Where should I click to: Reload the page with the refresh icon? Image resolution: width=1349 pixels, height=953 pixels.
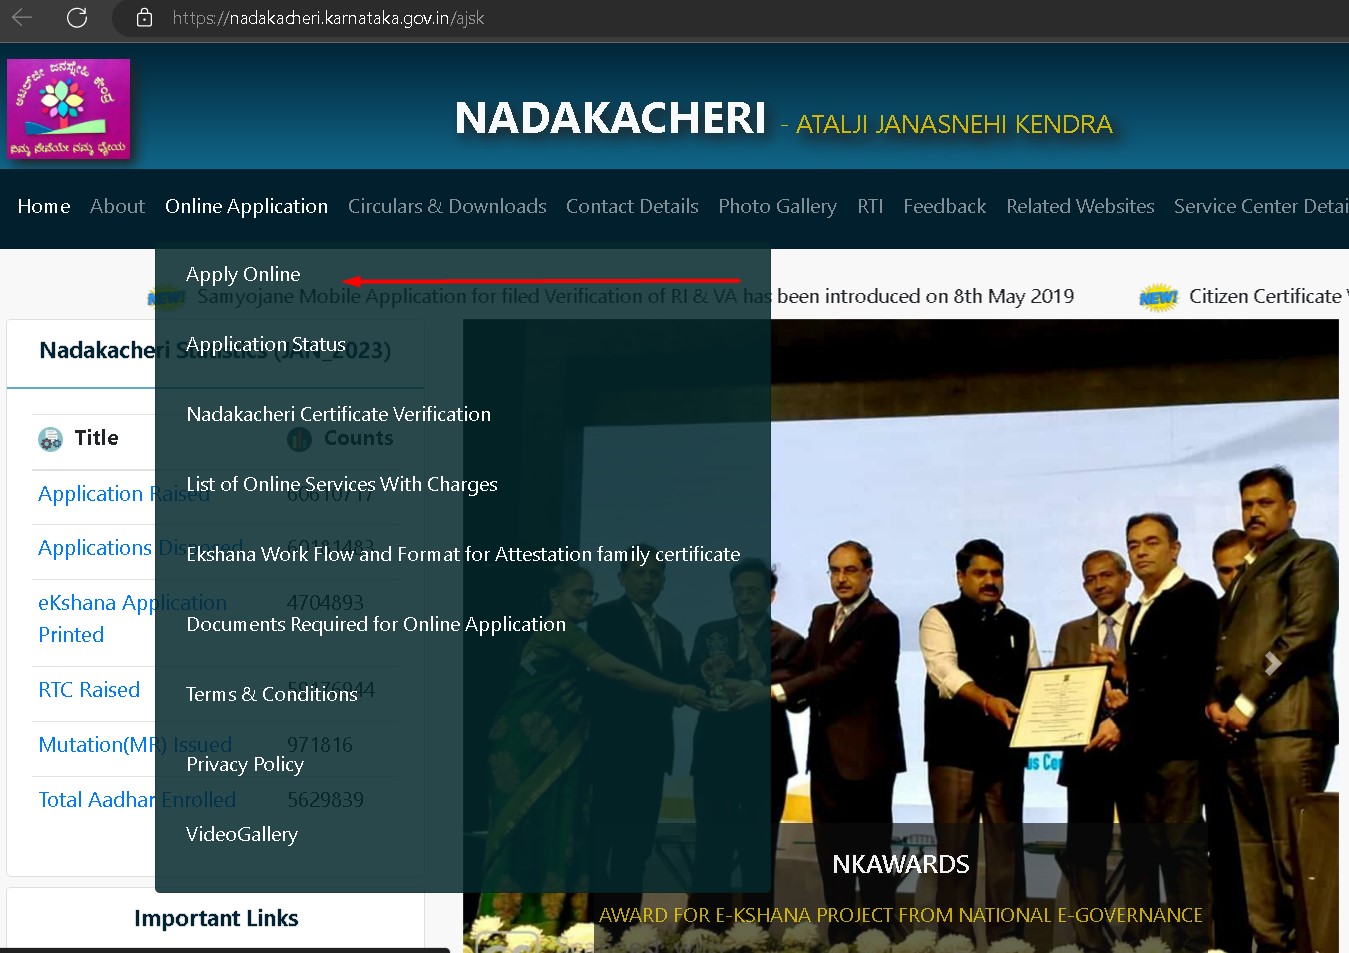pyautogui.click(x=77, y=17)
